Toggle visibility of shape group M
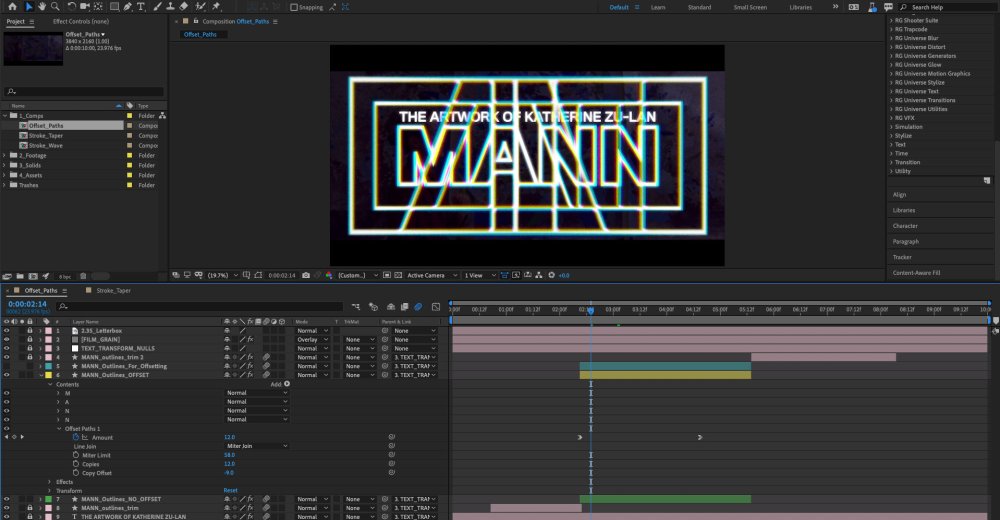The width and height of the screenshot is (1000, 520). pos(7,393)
